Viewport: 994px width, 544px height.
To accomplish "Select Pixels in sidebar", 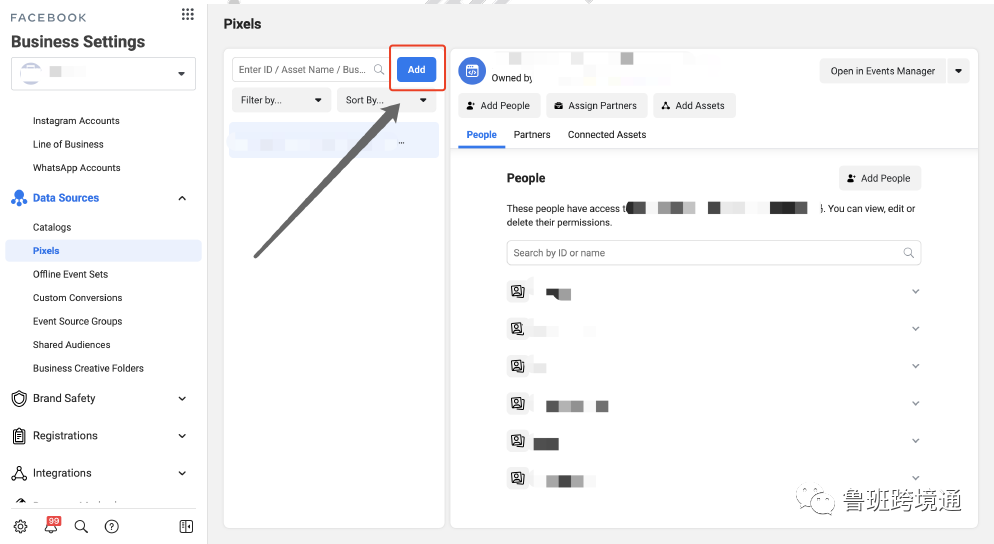I will coord(103,250).
